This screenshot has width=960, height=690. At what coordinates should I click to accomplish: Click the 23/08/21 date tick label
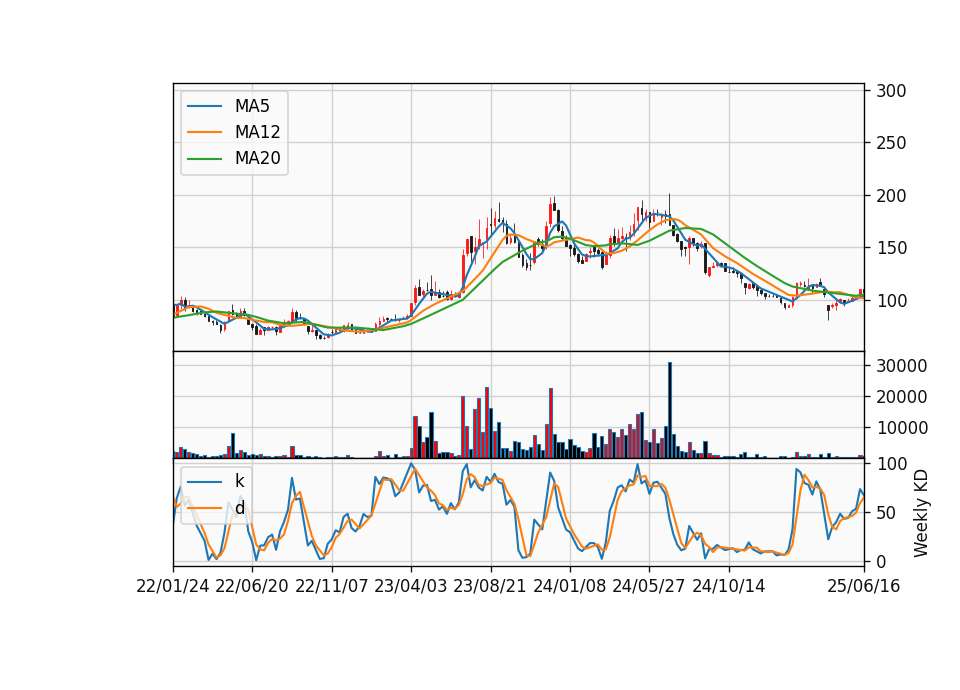[x=490, y=586]
